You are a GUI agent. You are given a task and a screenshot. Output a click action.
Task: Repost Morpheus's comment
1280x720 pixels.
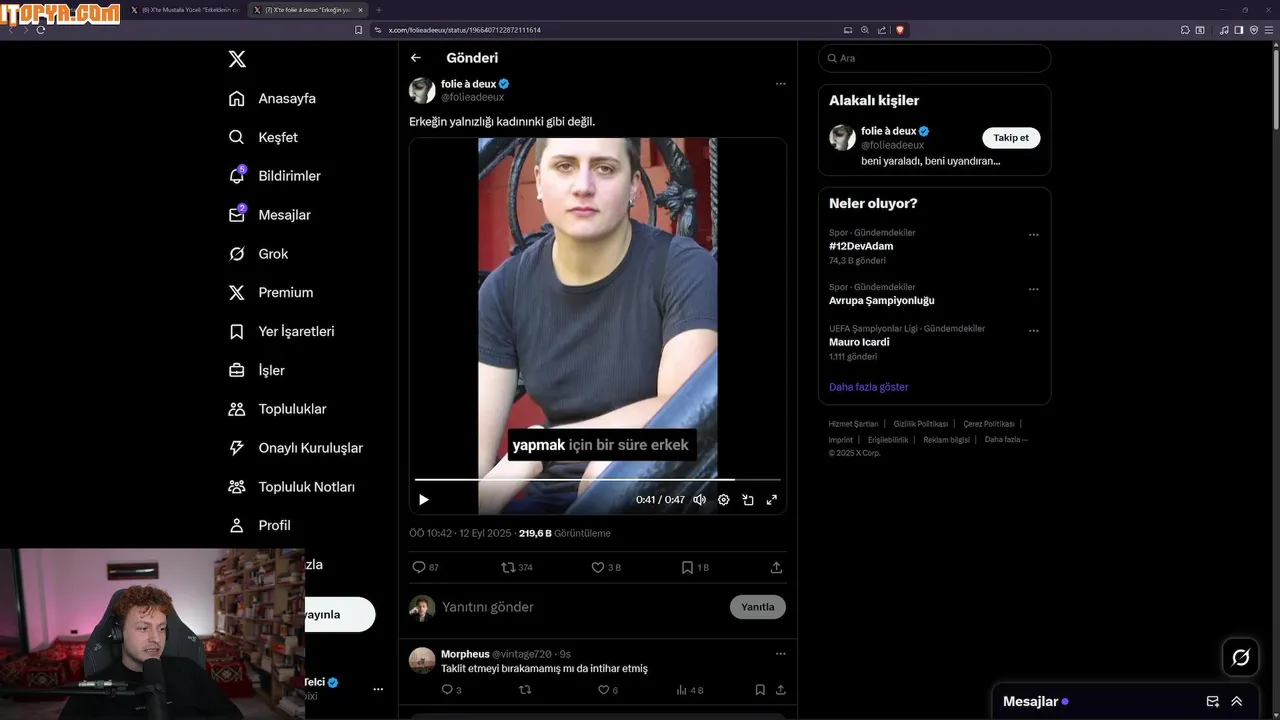[x=525, y=690]
